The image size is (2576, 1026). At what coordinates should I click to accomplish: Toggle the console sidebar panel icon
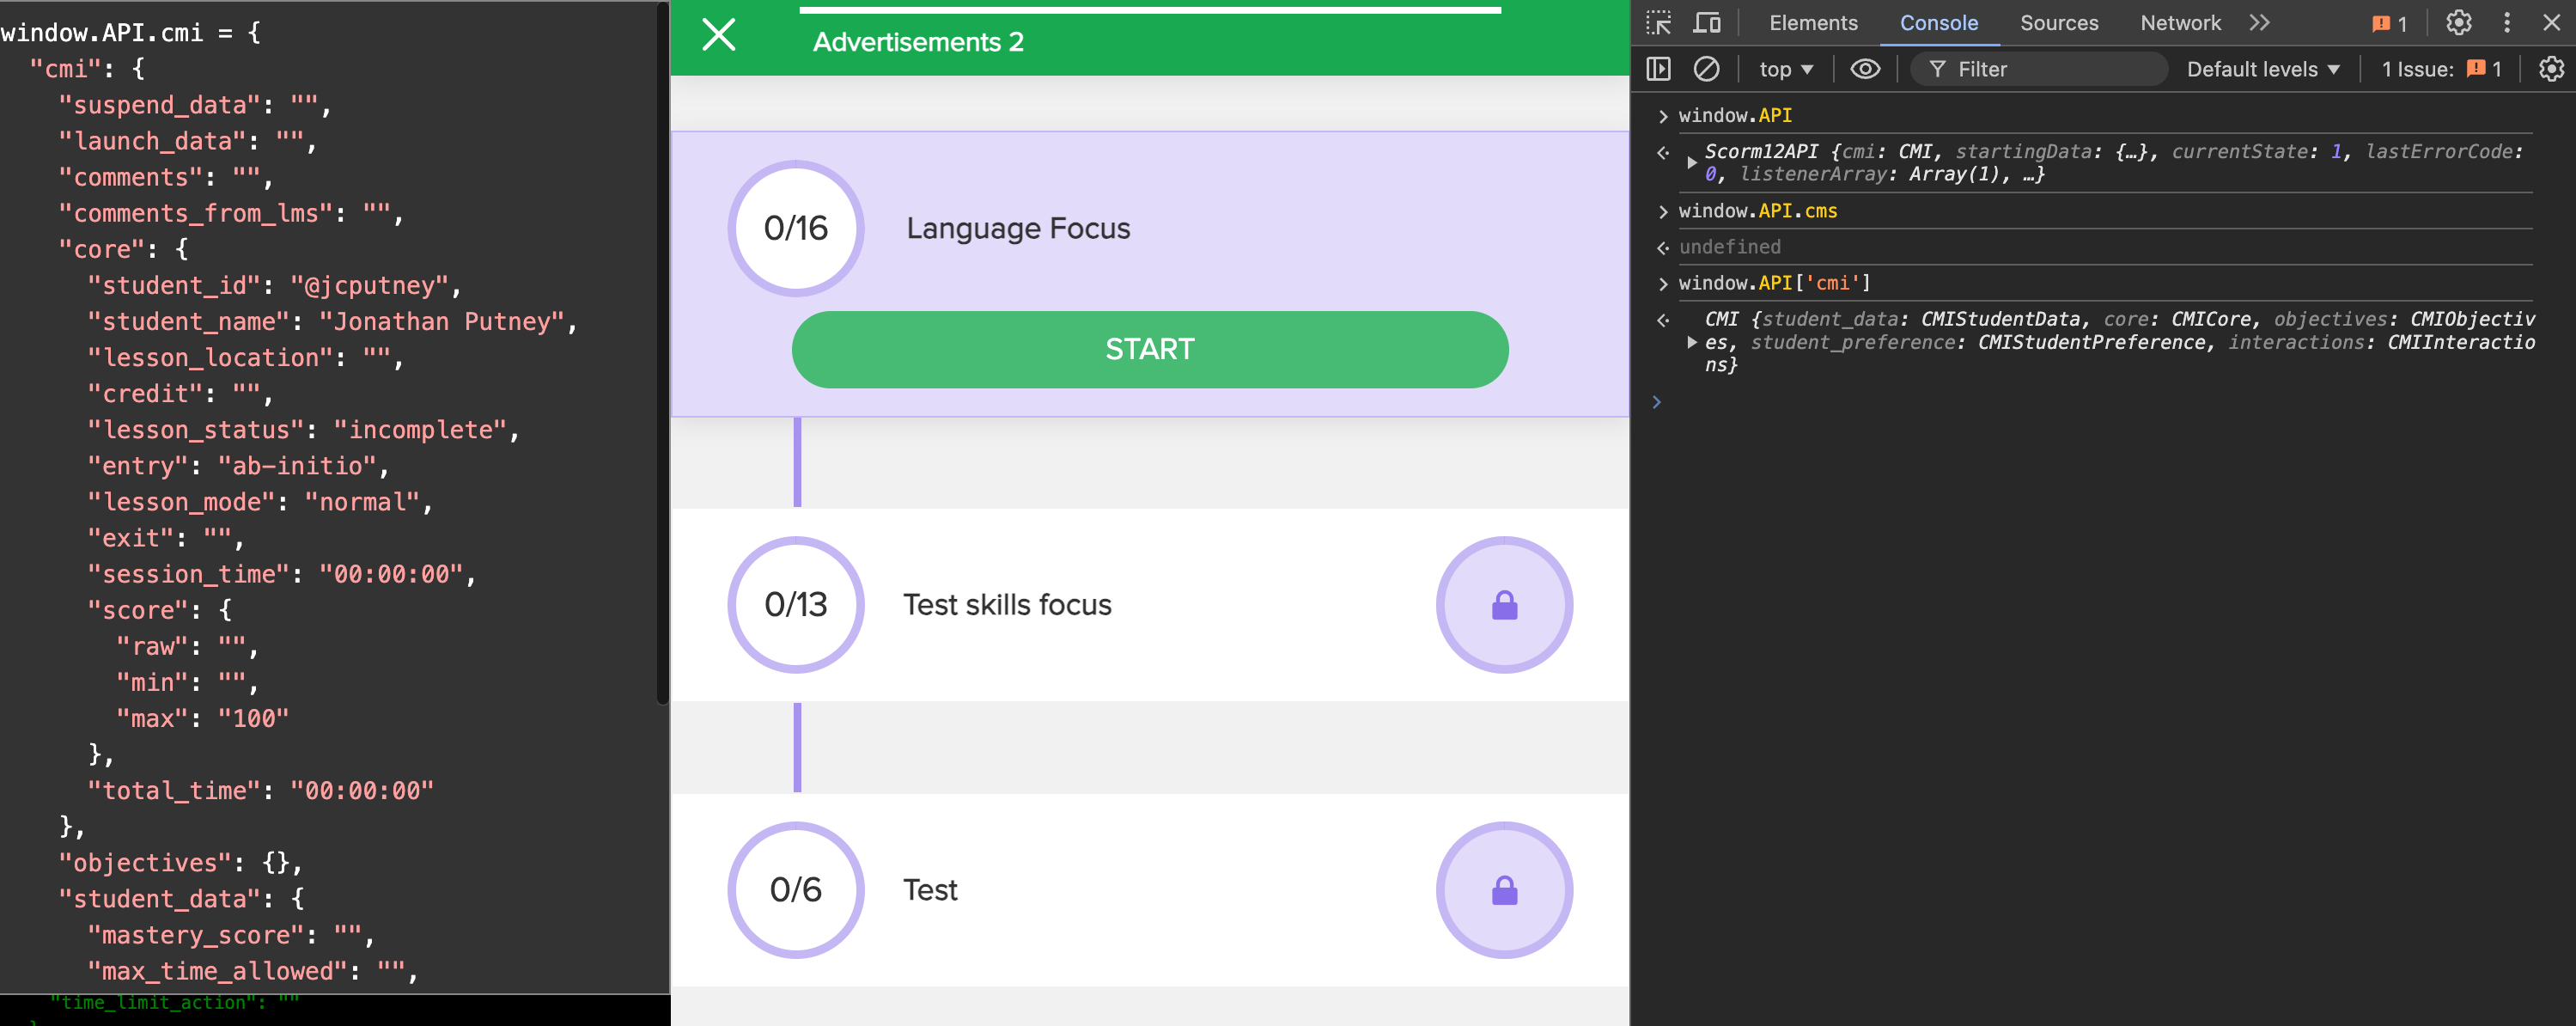click(1658, 69)
